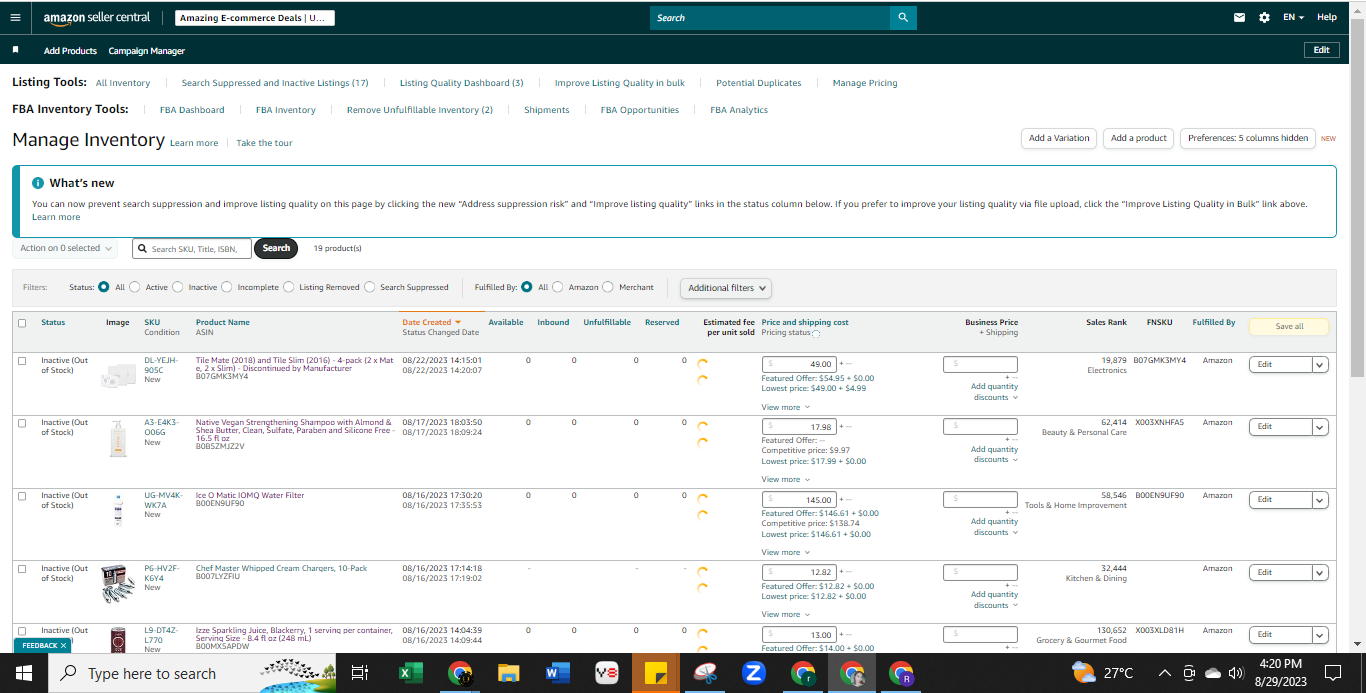The height and width of the screenshot is (693, 1366).
Task: Click the What's new info icon
Action: click(x=38, y=183)
